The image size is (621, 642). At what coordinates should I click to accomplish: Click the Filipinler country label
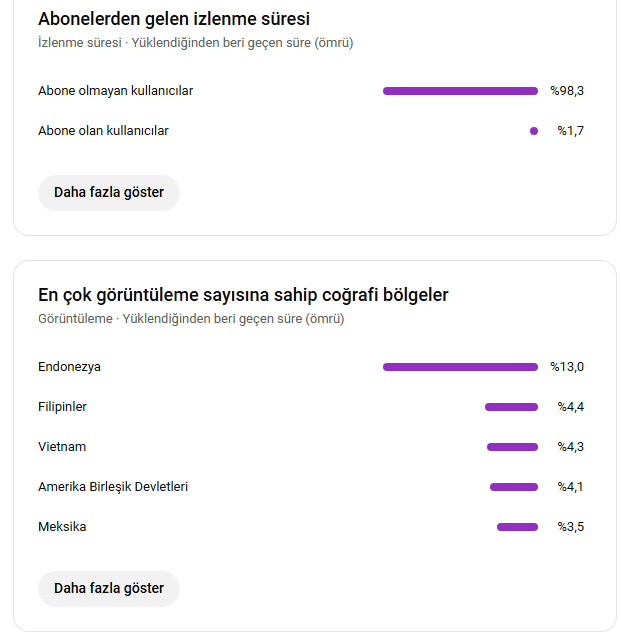coord(62,407)
